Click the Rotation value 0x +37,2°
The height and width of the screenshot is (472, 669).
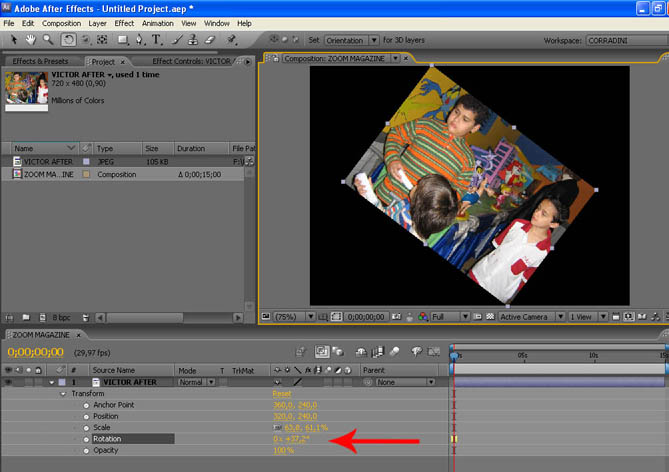point(293,439)
